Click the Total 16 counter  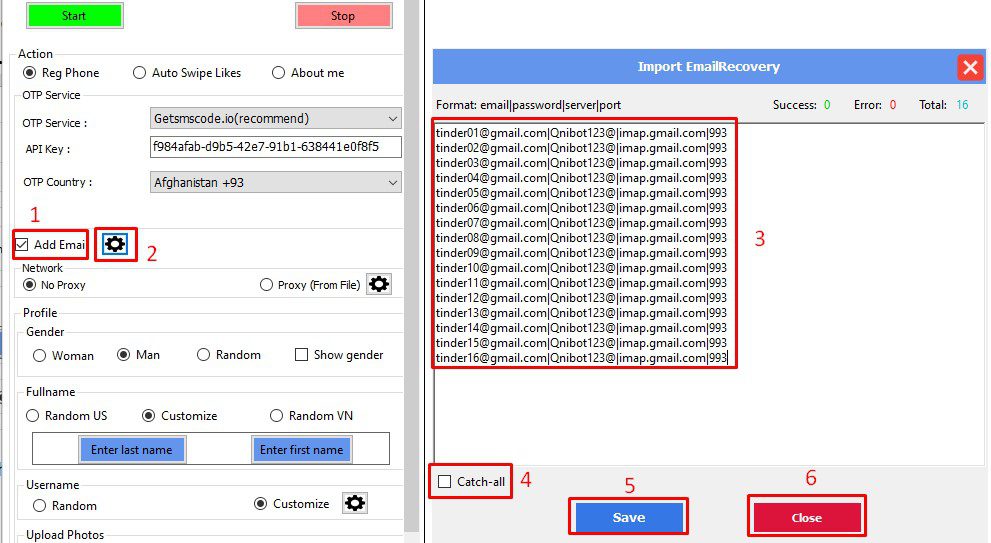pyautogui.click(x=944, y=105)
